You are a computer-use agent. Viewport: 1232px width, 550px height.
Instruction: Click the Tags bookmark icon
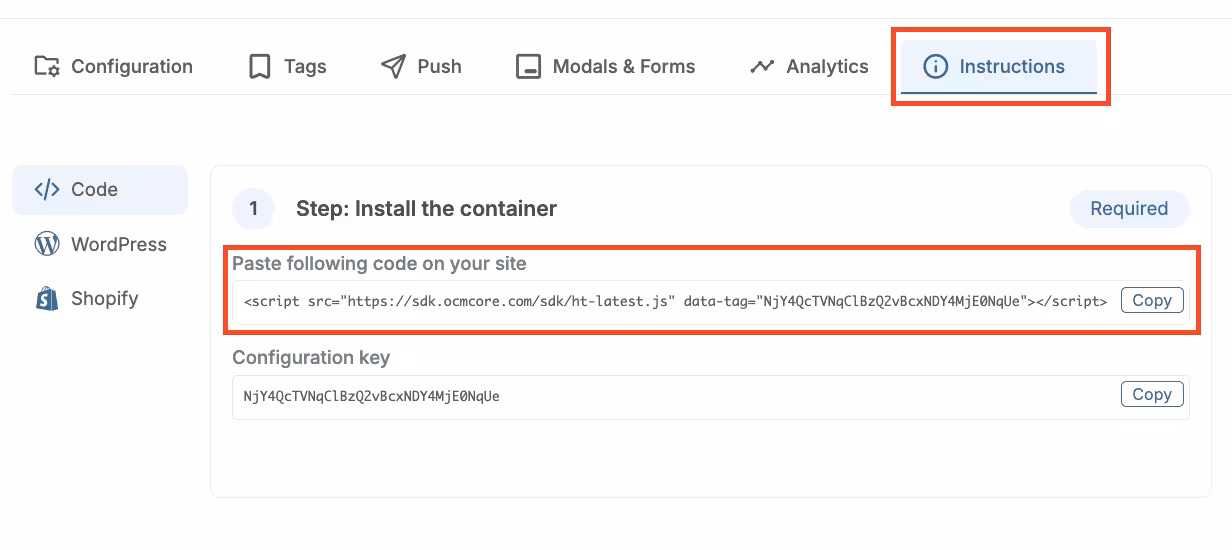point(260,67)
